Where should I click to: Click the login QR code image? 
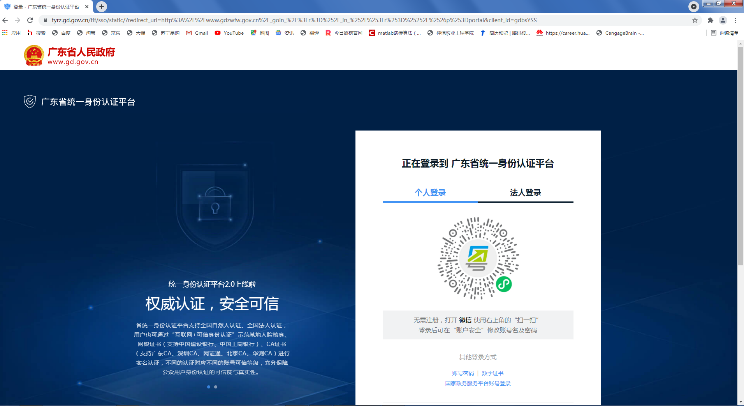click(x=478, y=258)
